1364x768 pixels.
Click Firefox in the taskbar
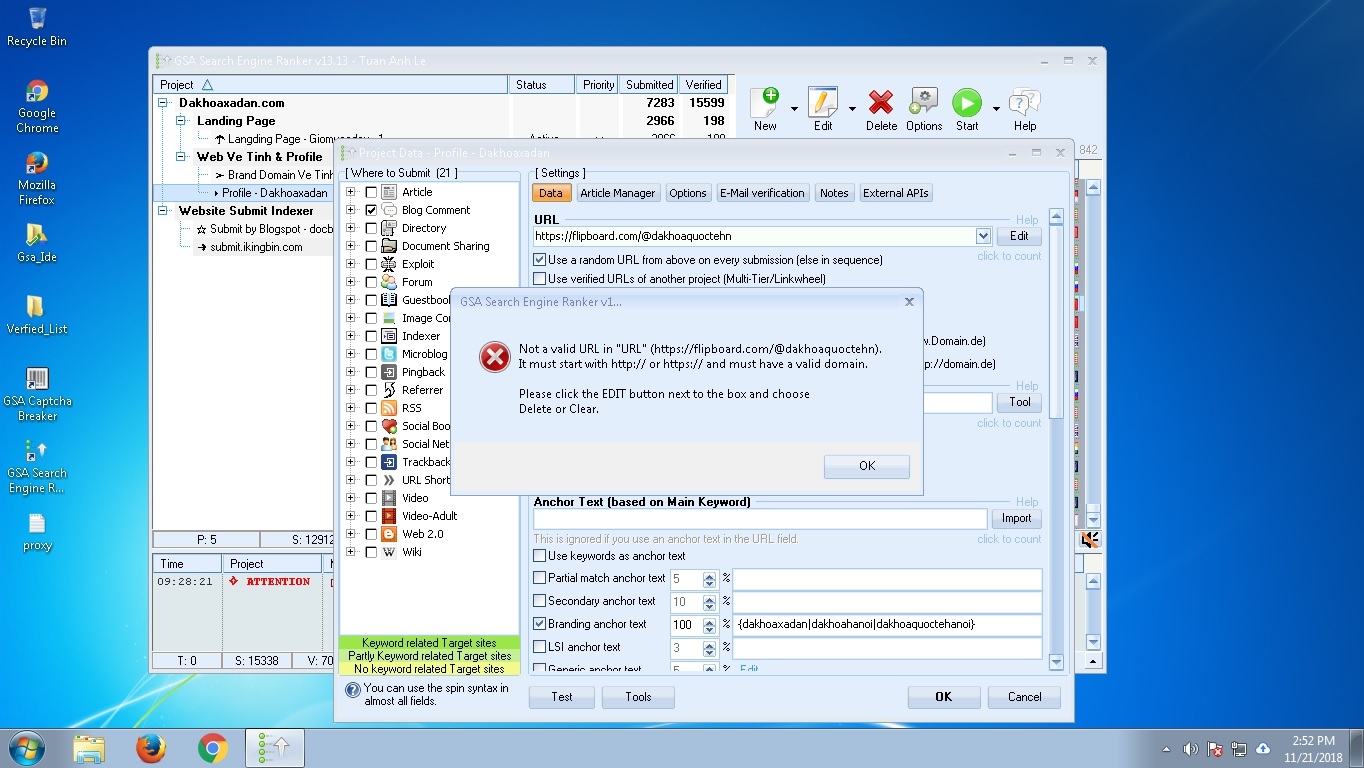coord(151,748)
